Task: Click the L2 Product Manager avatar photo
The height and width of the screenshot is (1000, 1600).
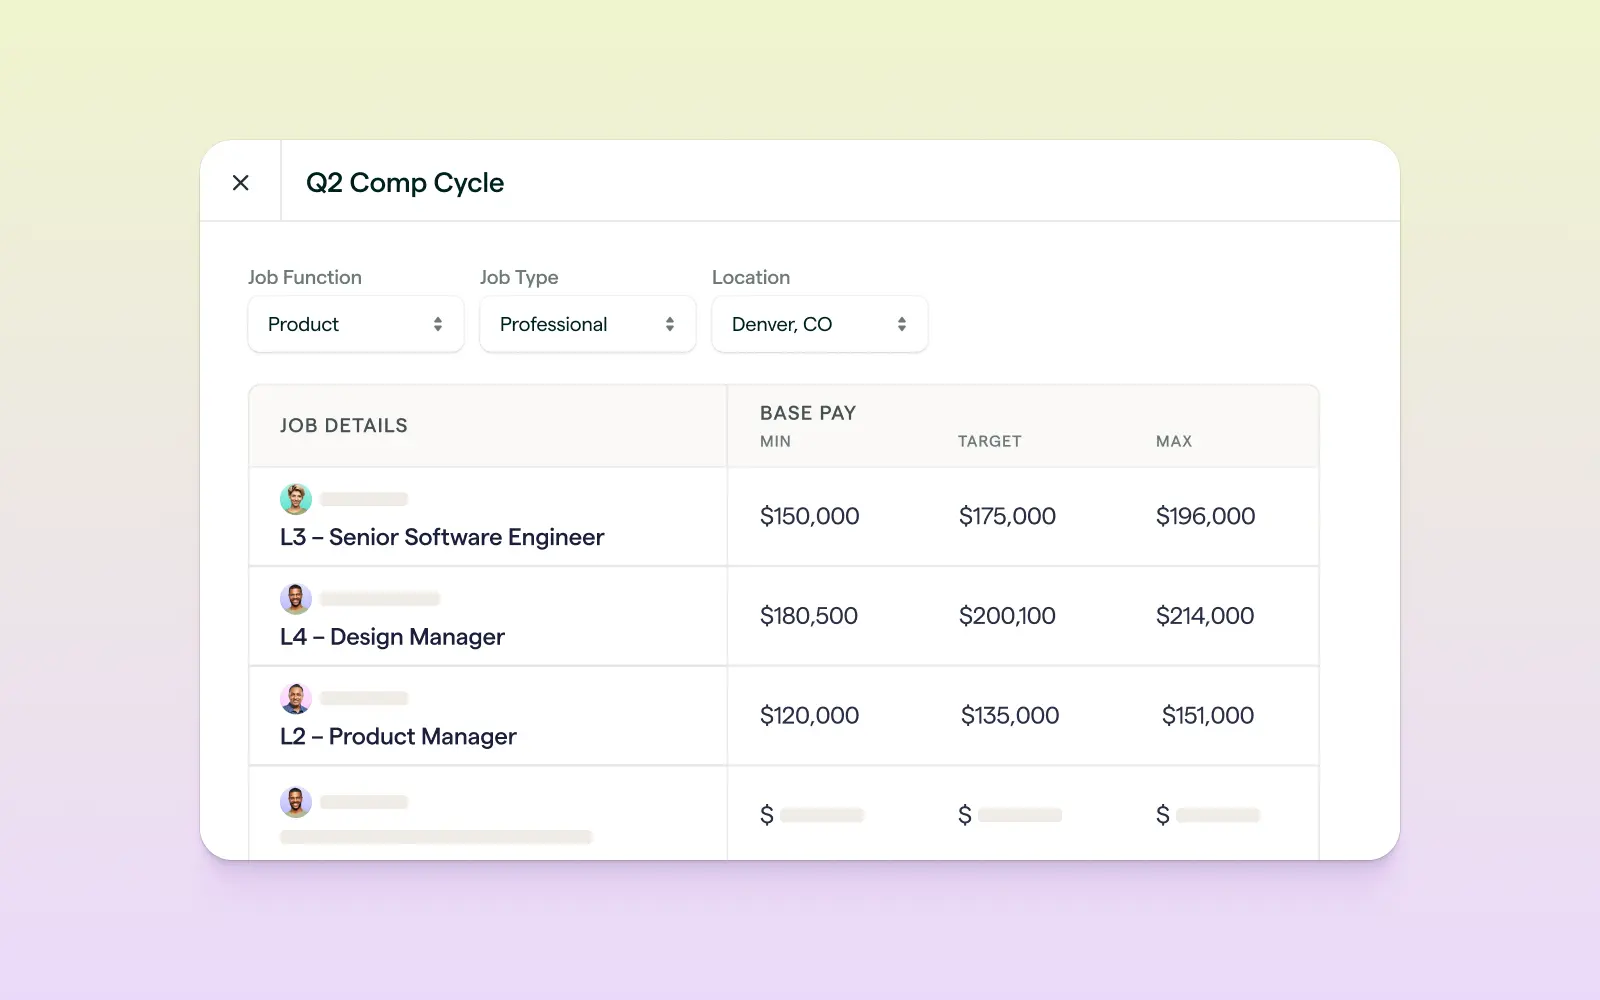Action: (x=296, y=697)
